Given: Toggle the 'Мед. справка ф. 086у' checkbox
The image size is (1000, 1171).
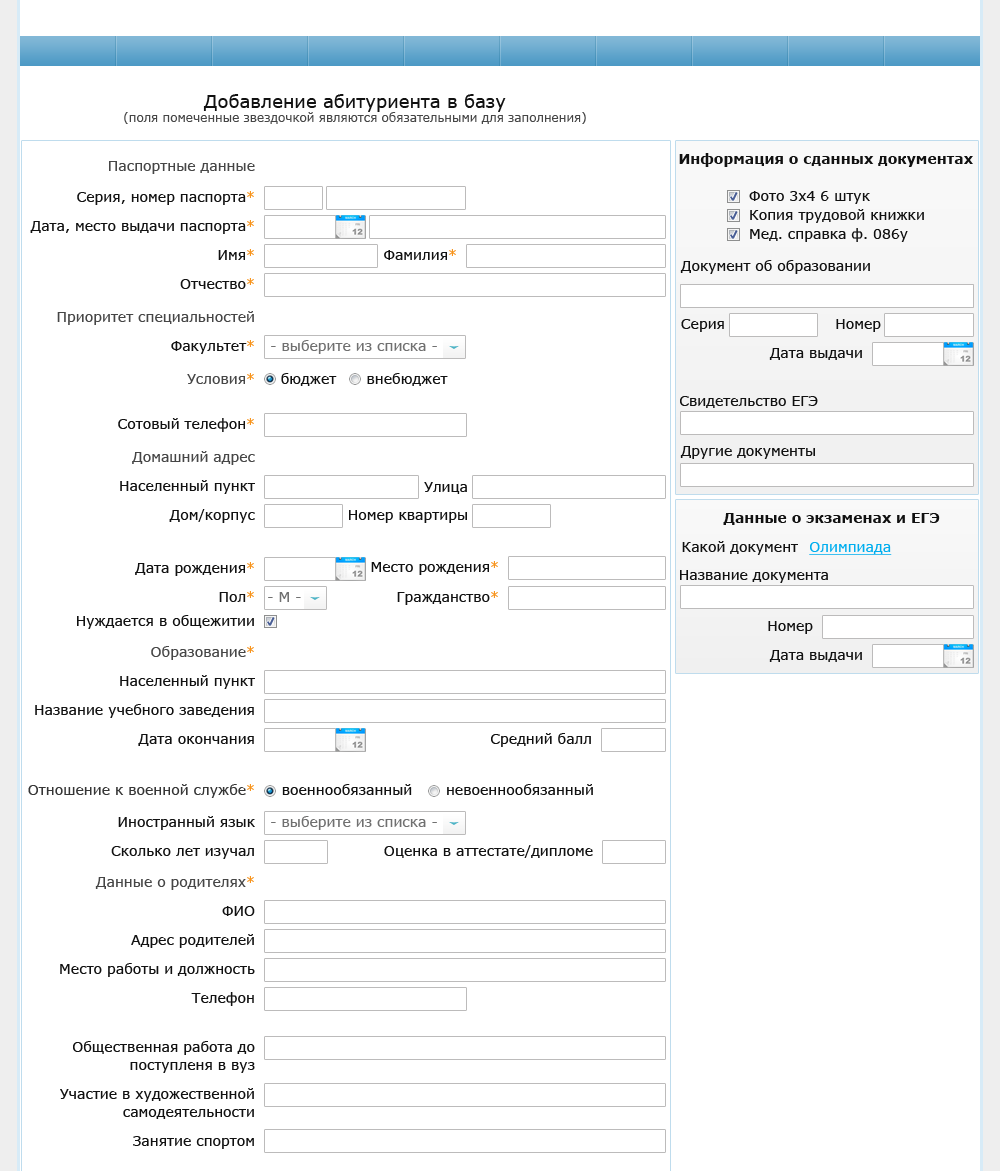Looking at the screenshot, I should [x=734, y=234].
